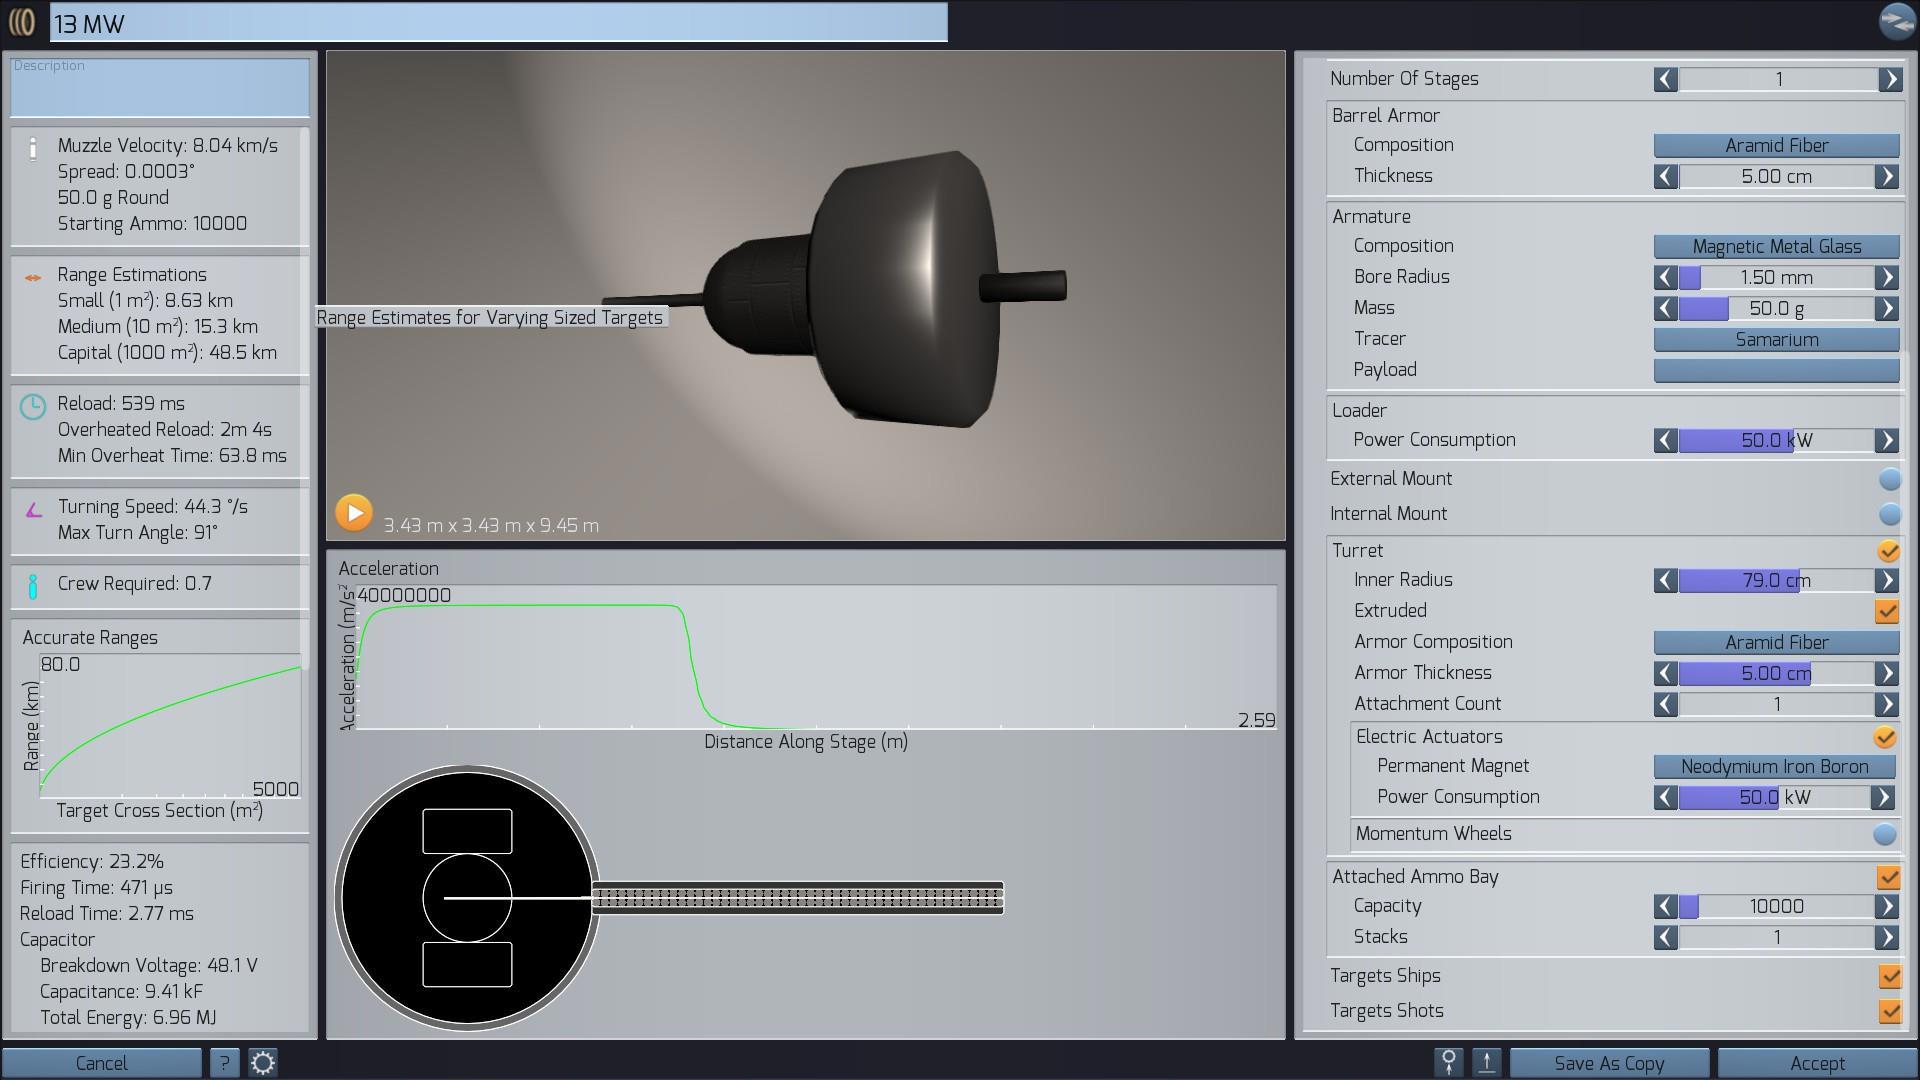1920x1080 pixels.
Task: Click the Bore Radius slider bar
Action: click(x=1776, y=278)
